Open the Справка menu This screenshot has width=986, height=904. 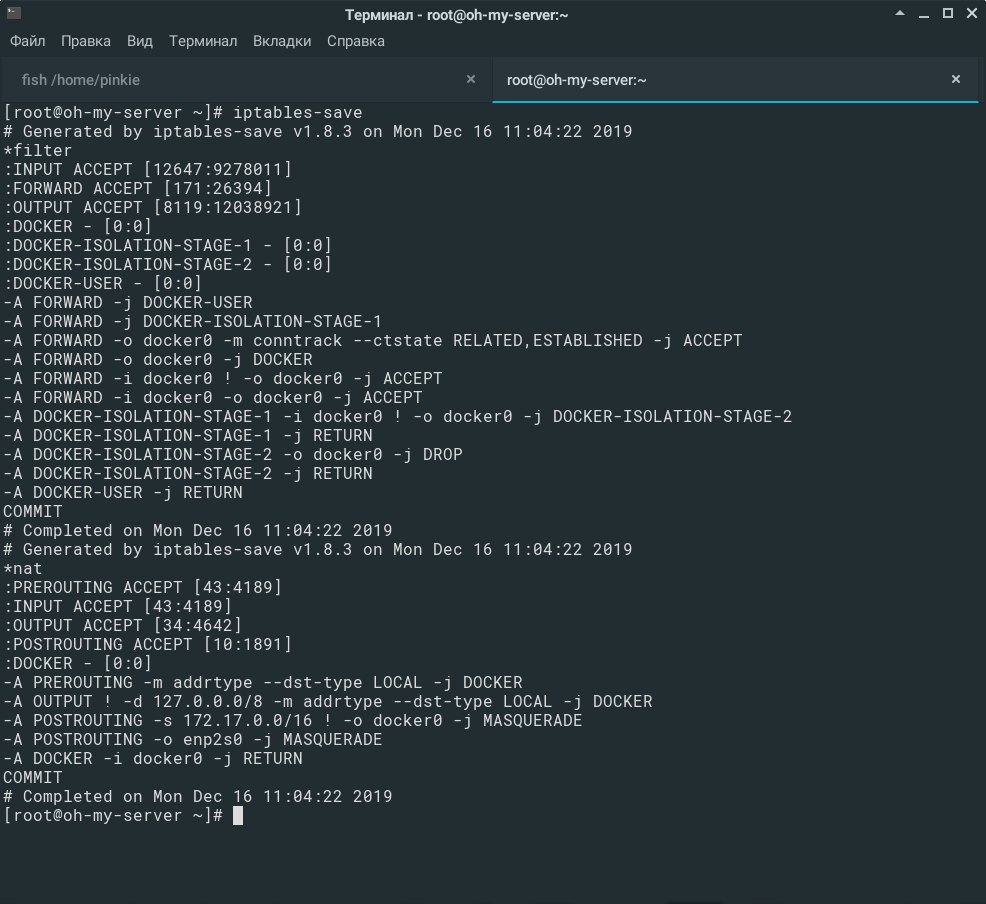356,41
